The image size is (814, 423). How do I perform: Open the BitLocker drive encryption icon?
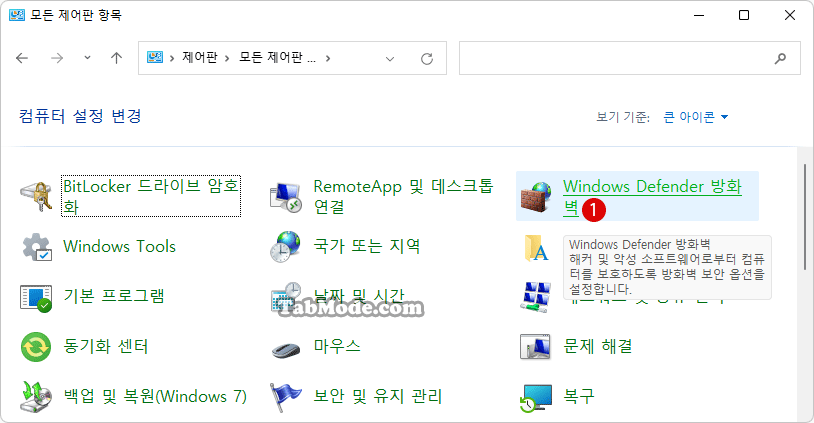pyautogui.click(x=36, y=197)
